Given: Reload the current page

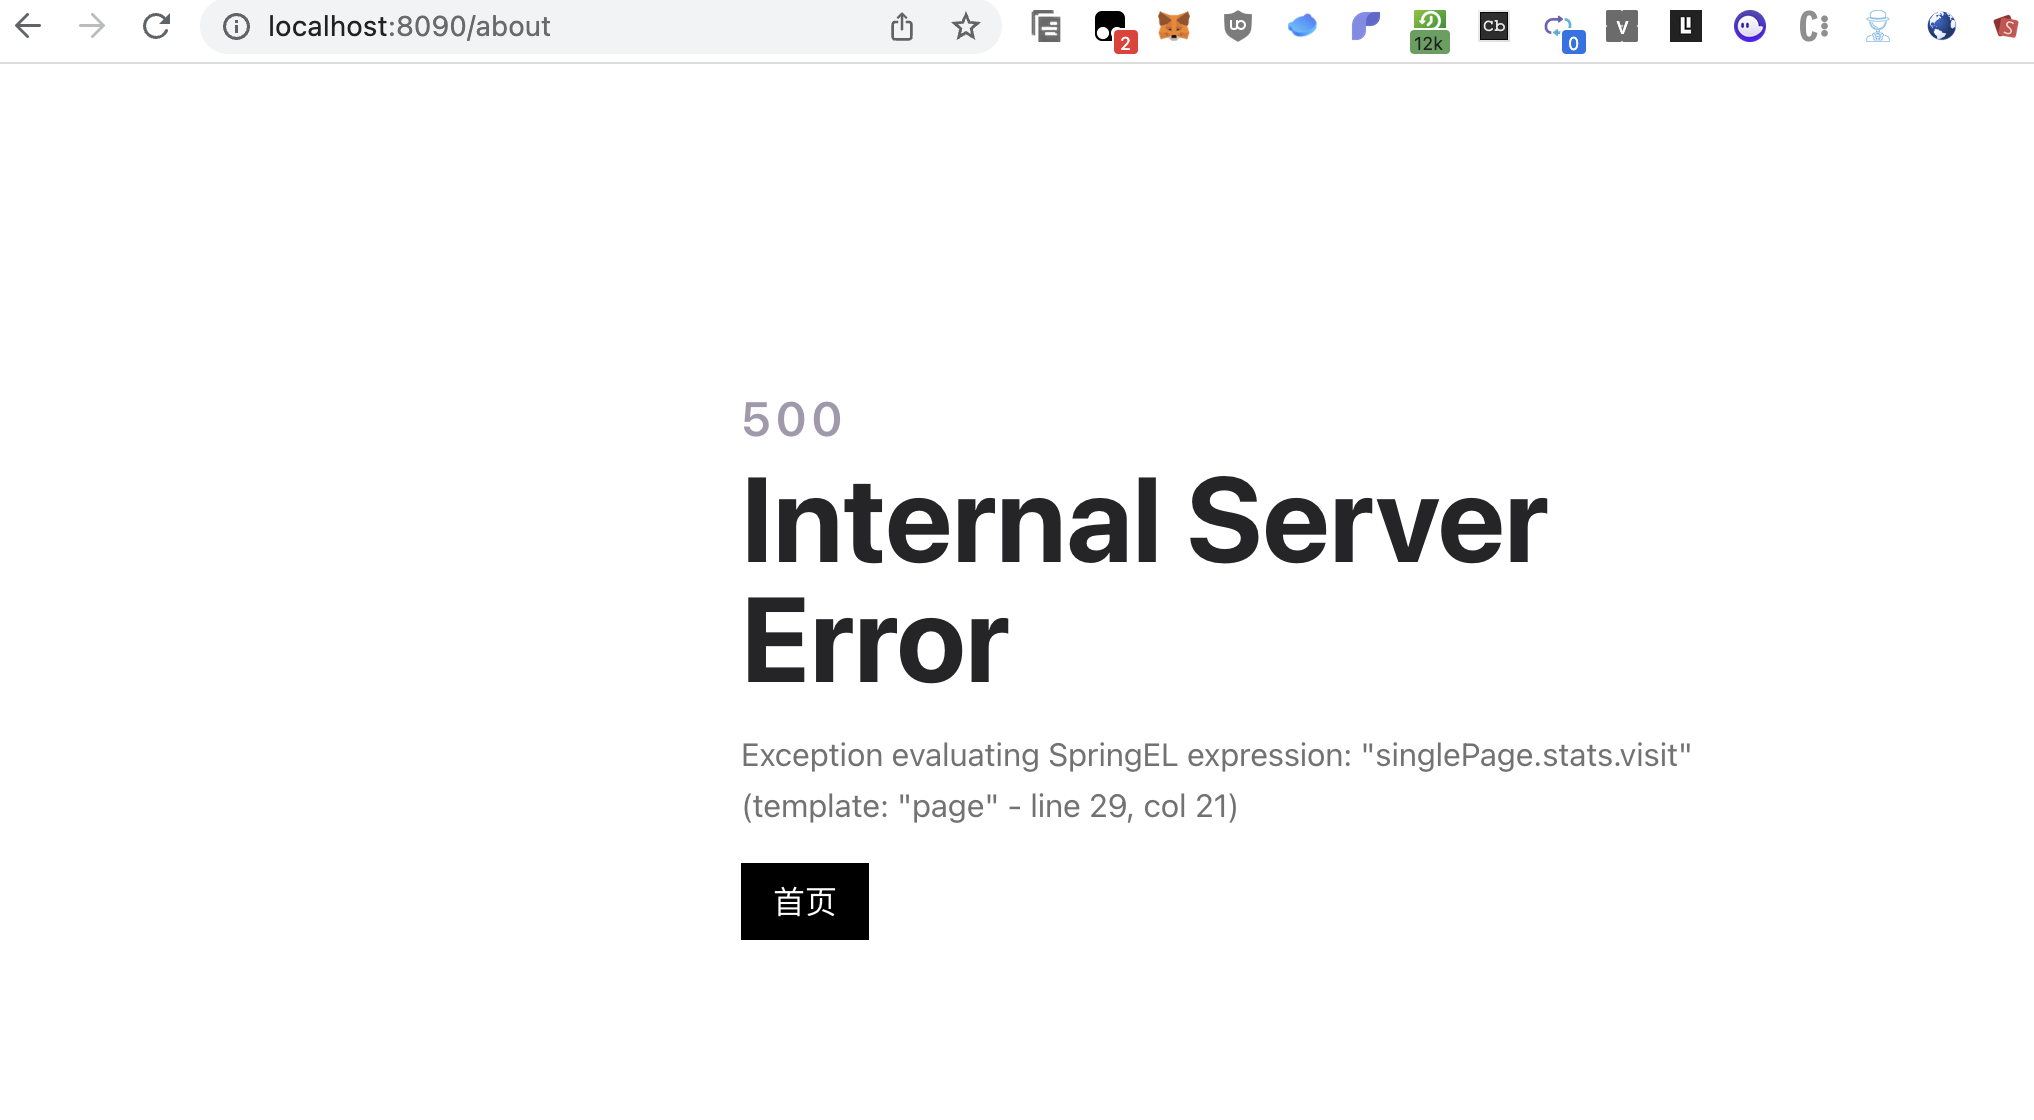Looking at the screenshot, I should (156, 26).
